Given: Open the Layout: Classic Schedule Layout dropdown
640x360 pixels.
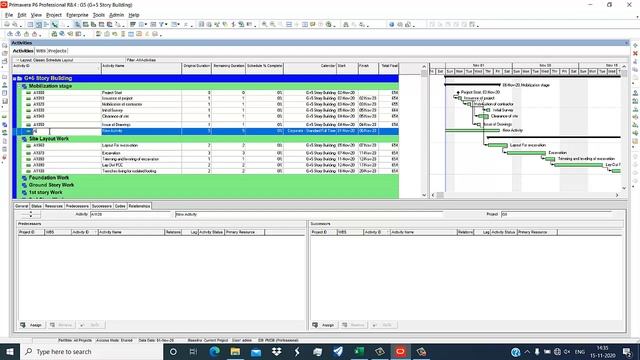Looking at the screenshot, I should pos(45,60).
